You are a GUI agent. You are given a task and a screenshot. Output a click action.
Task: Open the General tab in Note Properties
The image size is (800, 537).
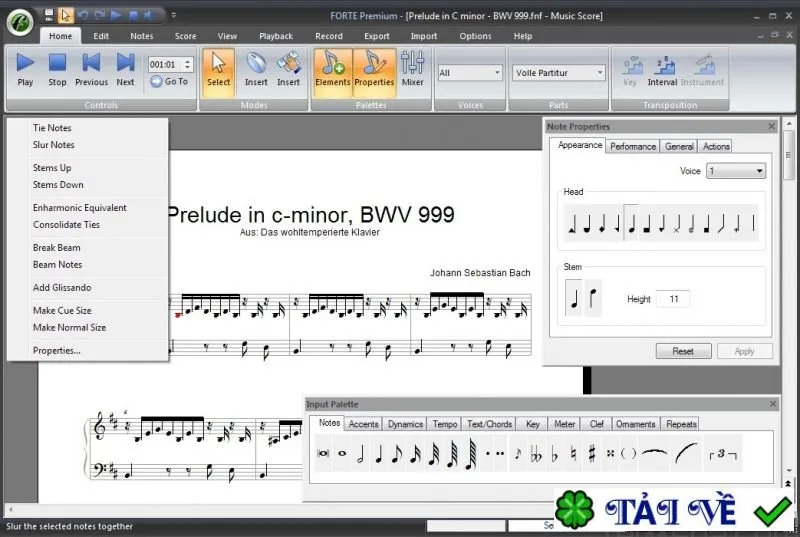[679, 146]
